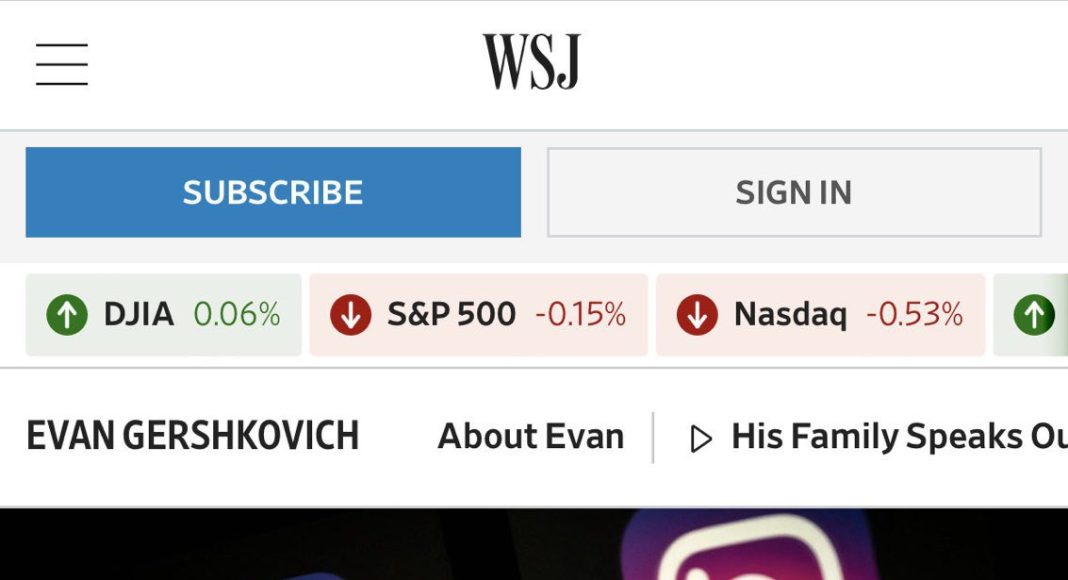Click the S&P 500 -0.15% change value
The width and height of the screenshot is (1068, 580).
(581, 316)
